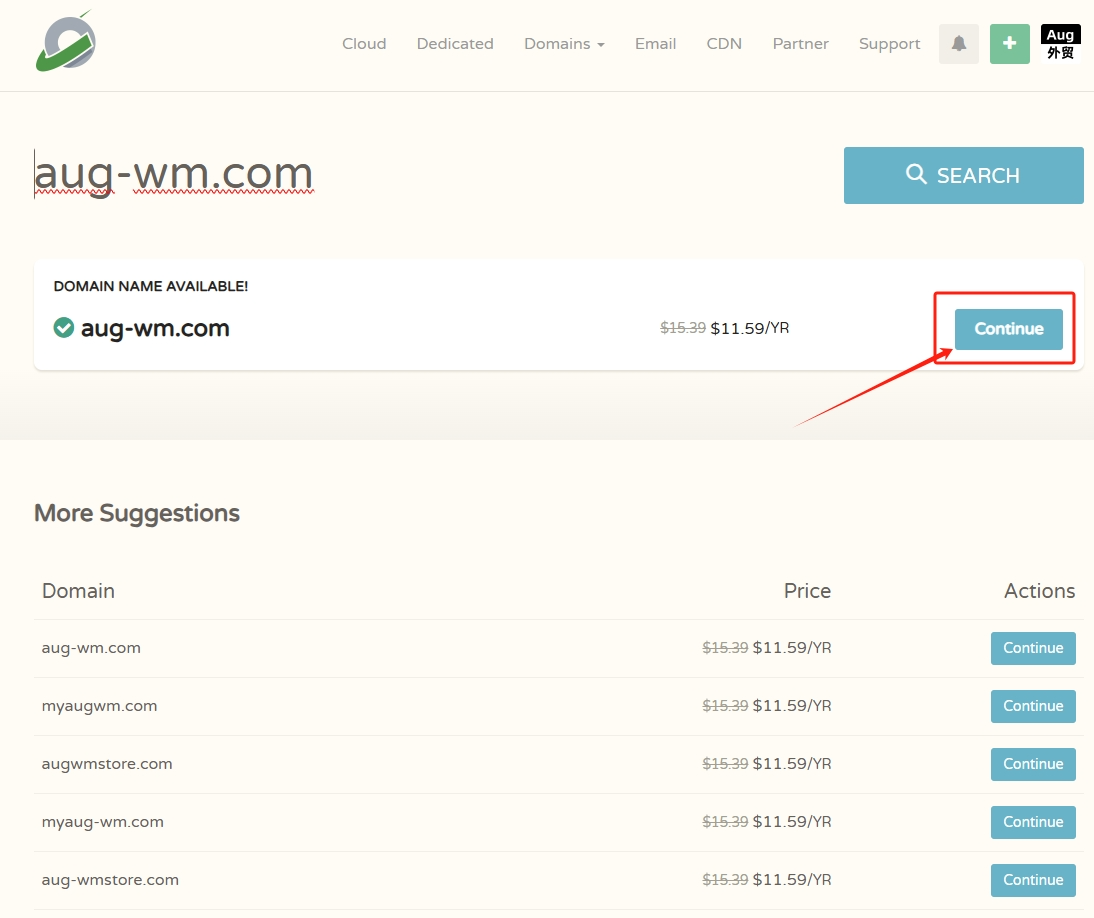
Task: Continue with aug-wmstore.com domain
Action: coord(1032,880)
